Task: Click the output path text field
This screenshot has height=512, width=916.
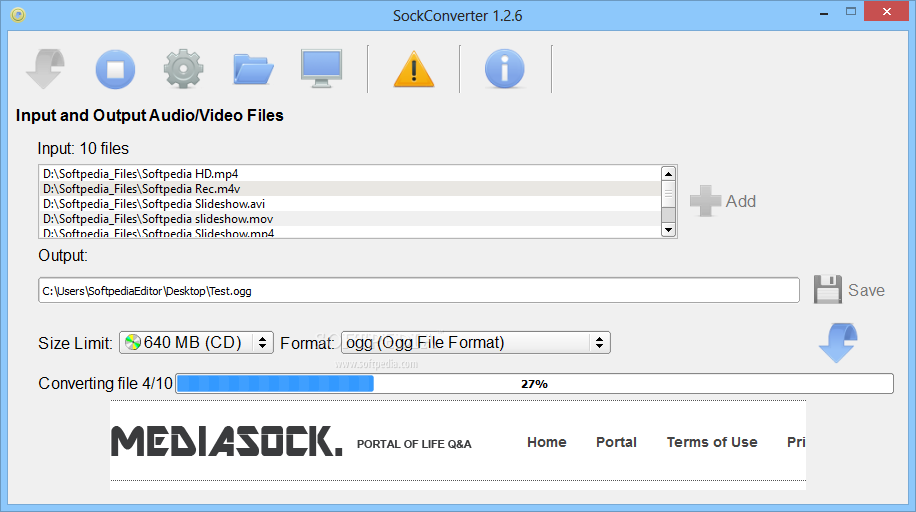Action: tap(419, 290)
